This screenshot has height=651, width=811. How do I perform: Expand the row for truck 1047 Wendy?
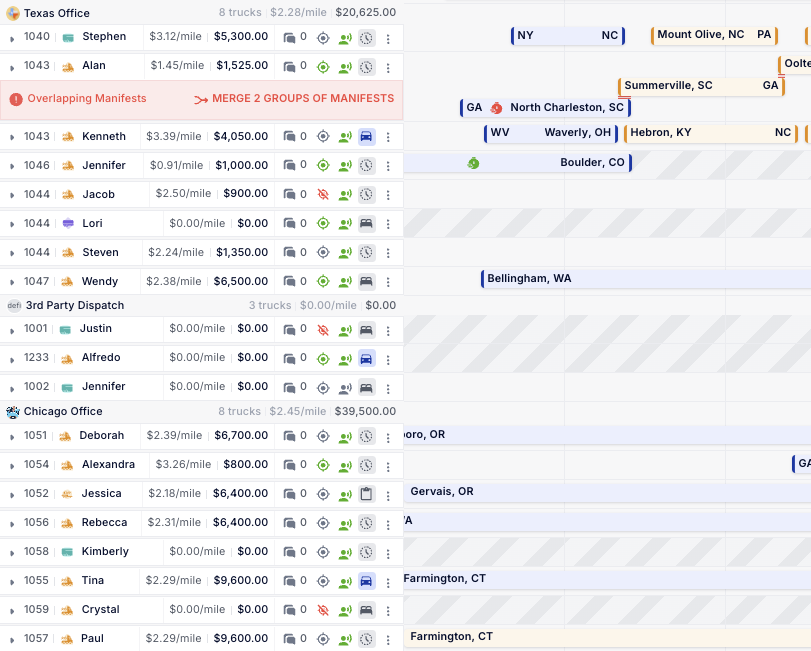click(12, 283)
